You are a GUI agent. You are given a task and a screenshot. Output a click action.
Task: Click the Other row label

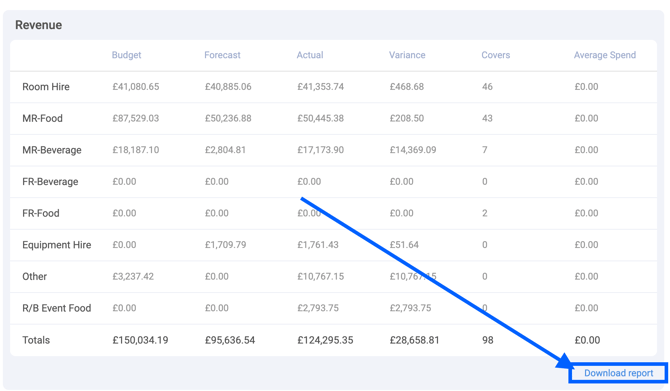(34, 276)
